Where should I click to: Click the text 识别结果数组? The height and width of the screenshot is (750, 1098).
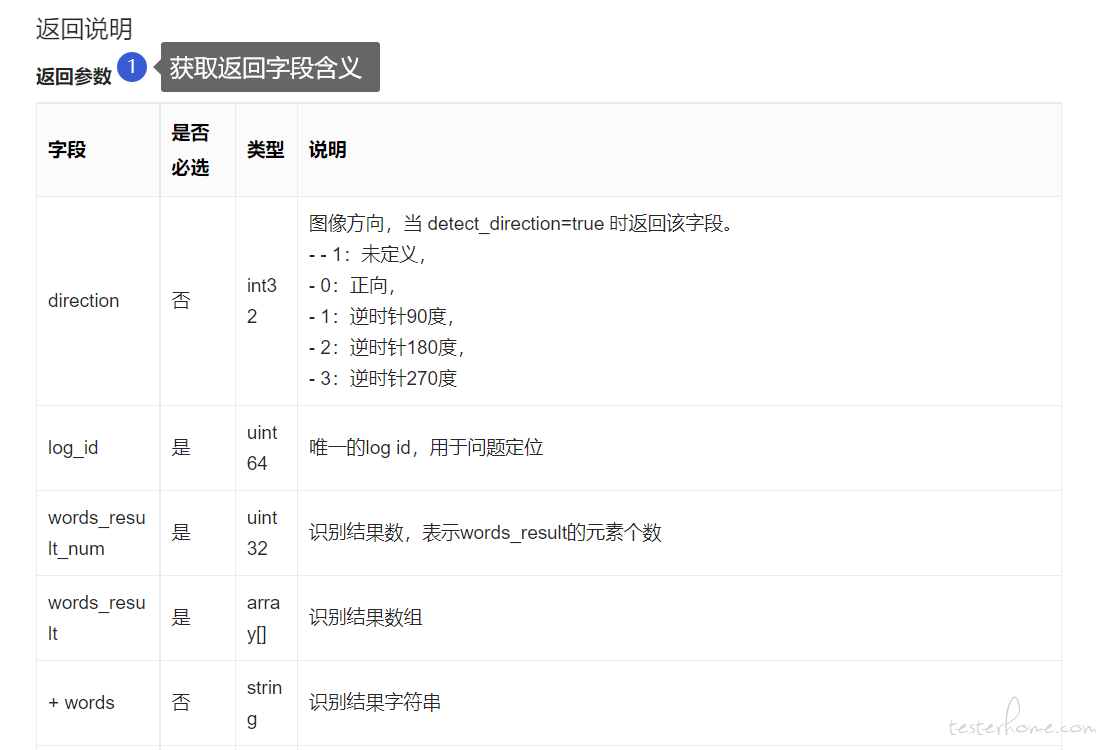click(366, 618)
